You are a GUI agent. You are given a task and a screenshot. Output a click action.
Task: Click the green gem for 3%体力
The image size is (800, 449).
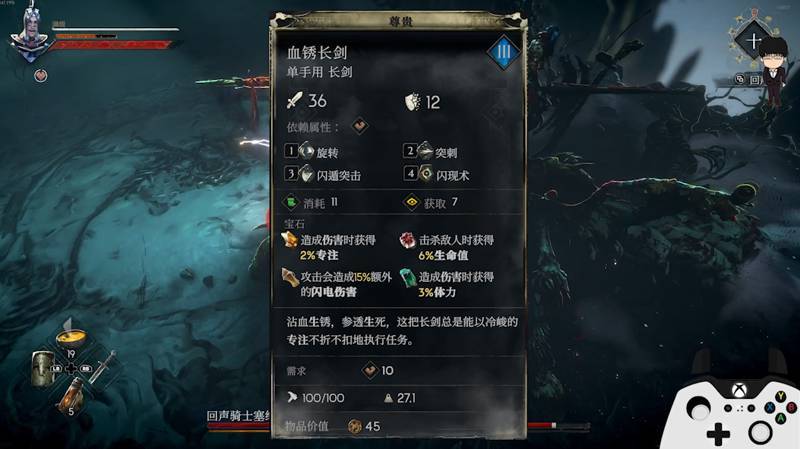click(408, 278)
